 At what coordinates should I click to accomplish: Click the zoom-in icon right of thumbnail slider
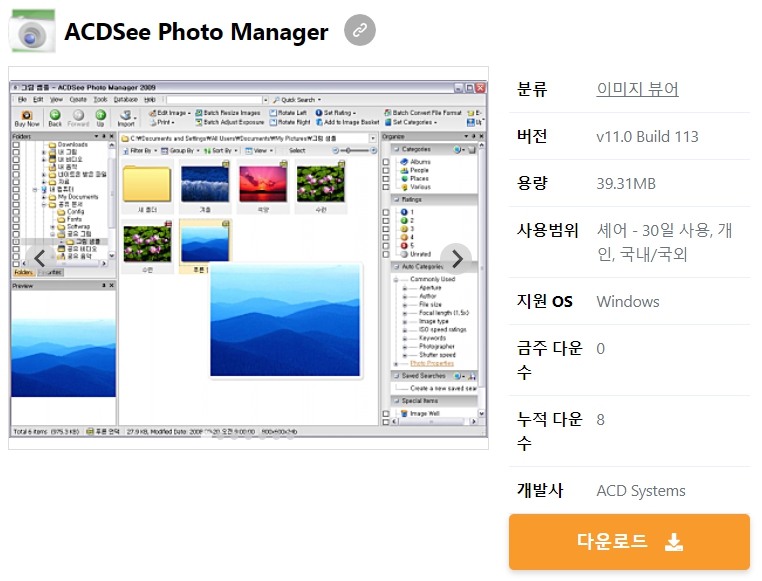(x=373, y=151)
